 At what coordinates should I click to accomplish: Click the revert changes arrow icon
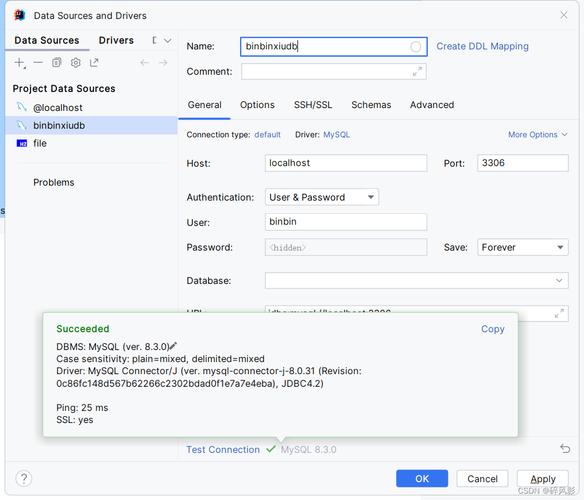point(565,449)
